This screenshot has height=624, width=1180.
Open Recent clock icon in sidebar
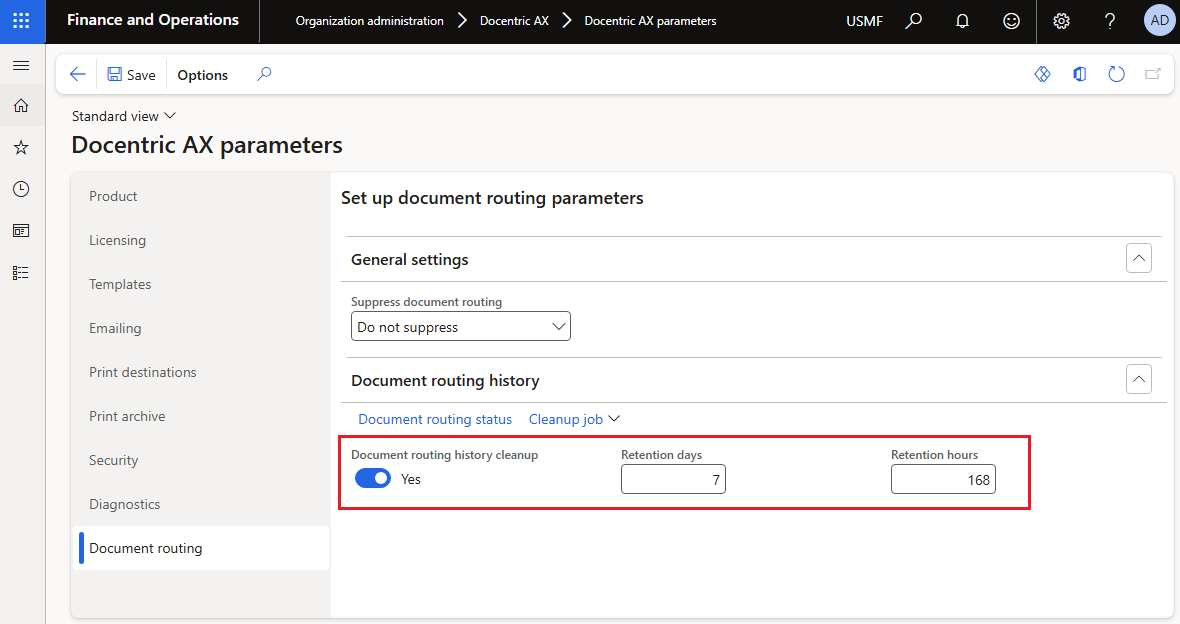point(21,189)
